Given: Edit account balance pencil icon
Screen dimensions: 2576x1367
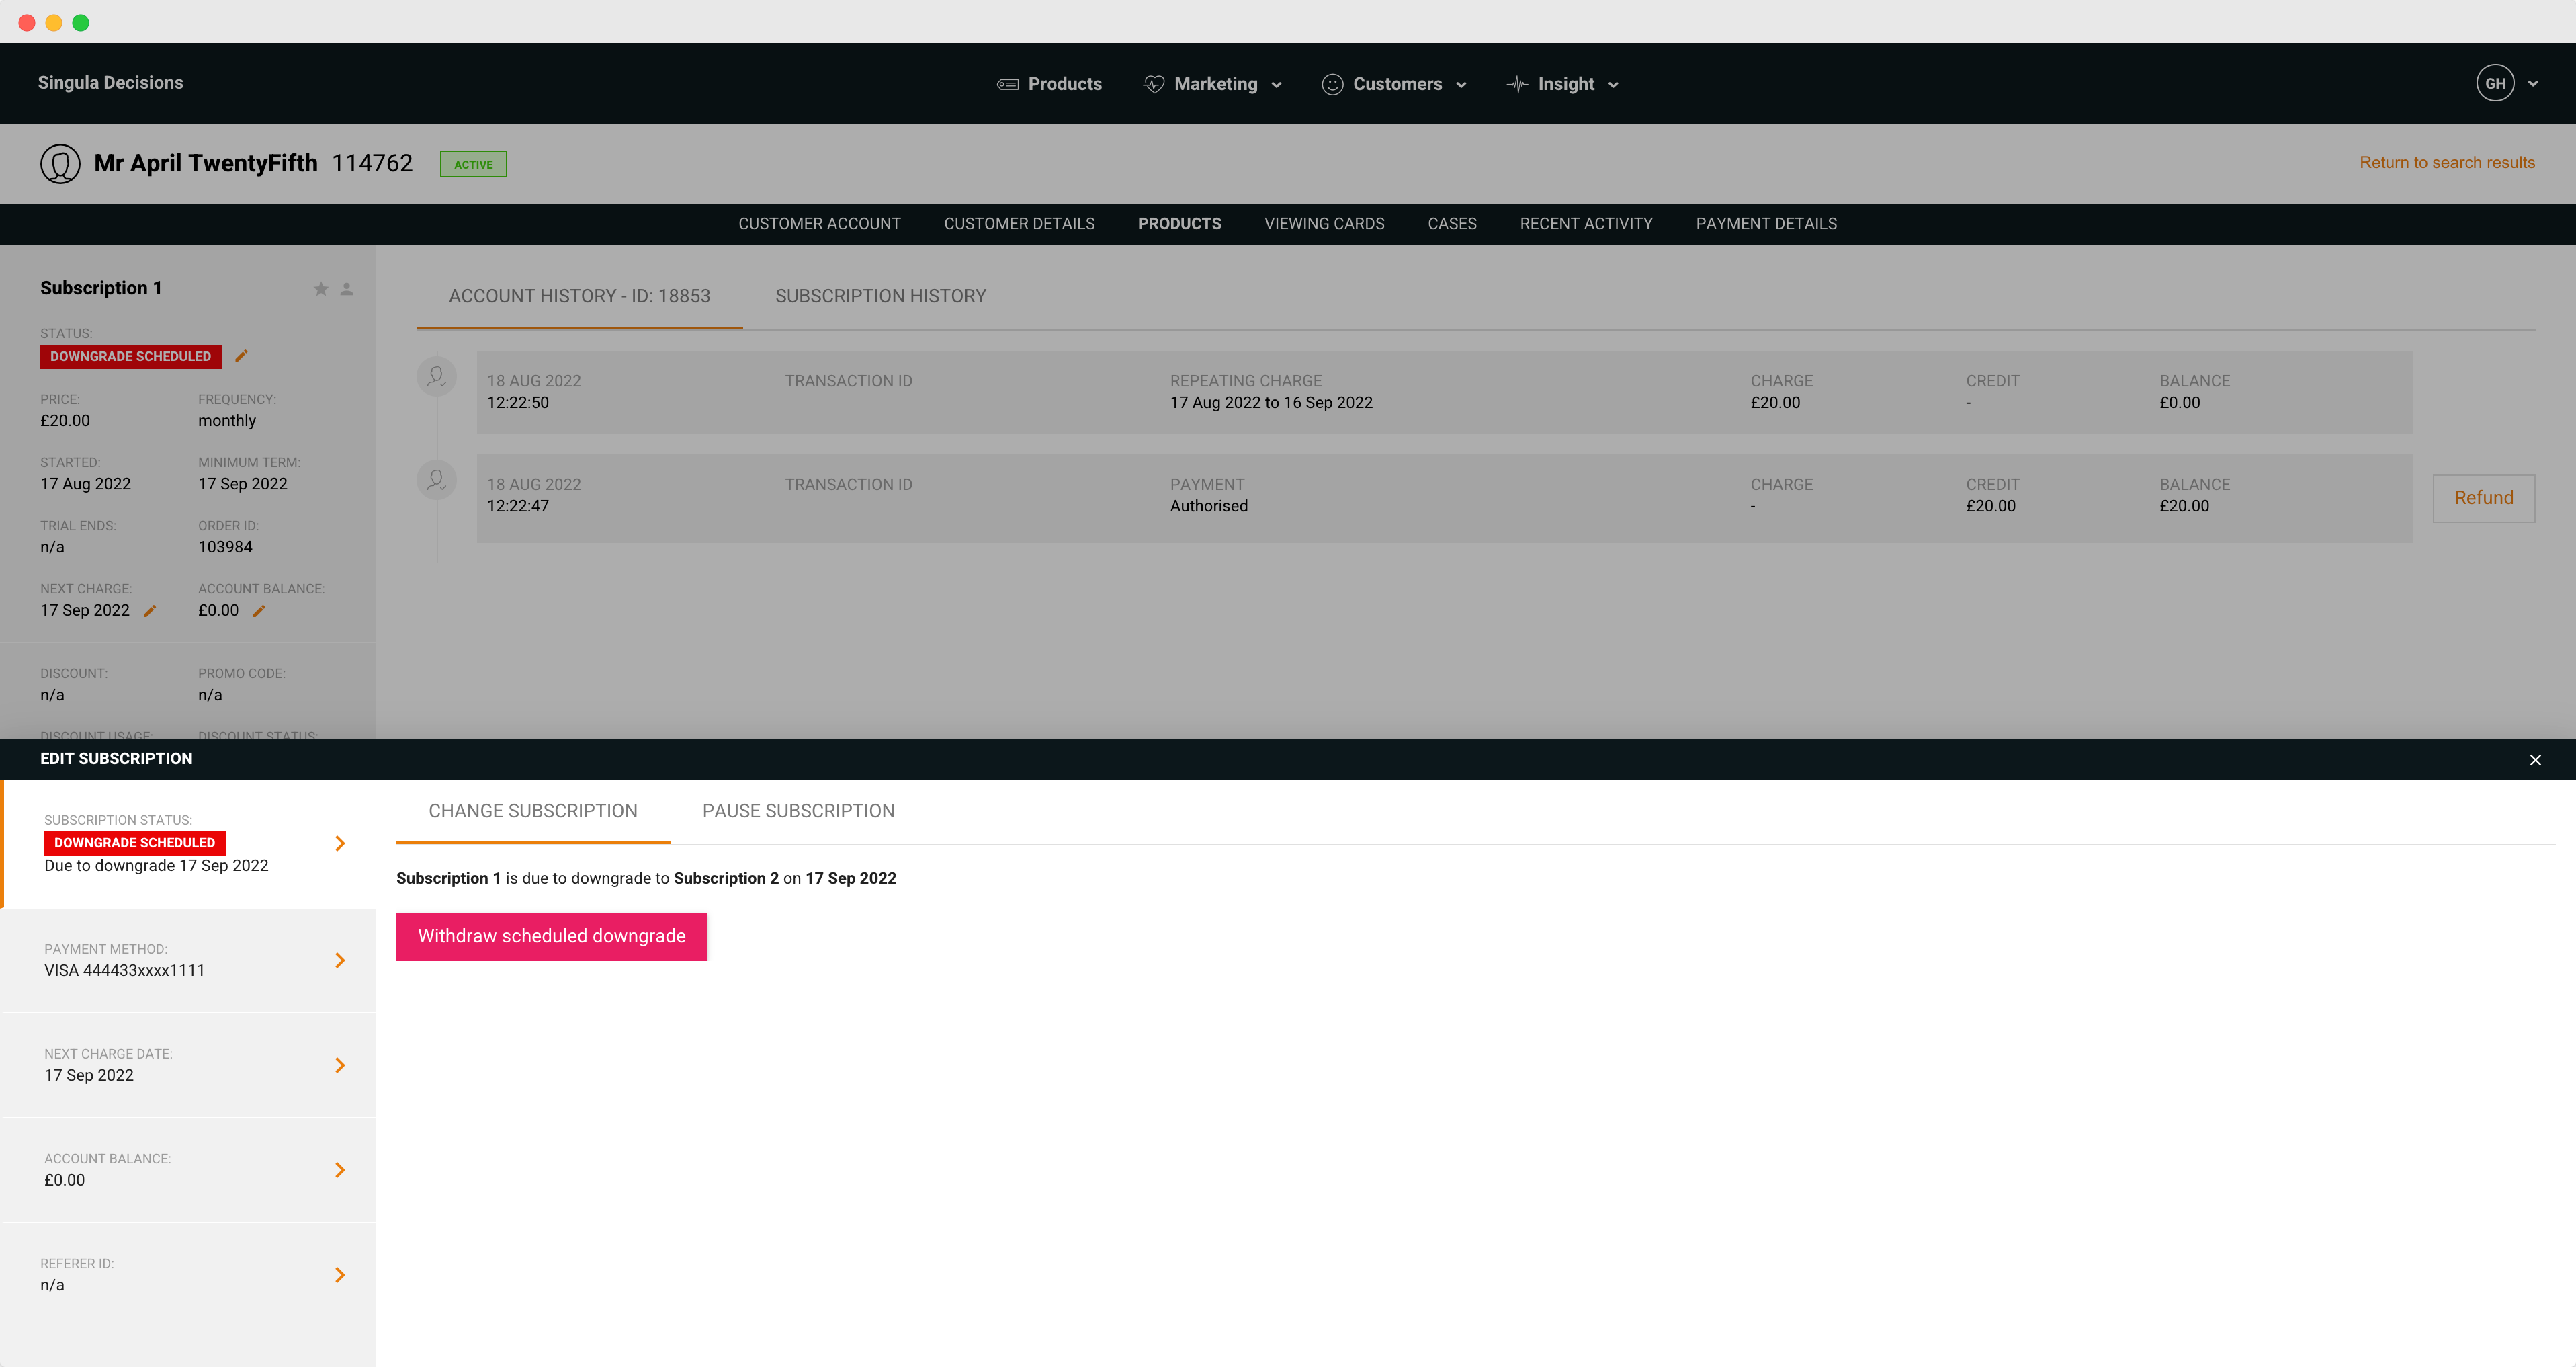Looking at the screenshot, I should [259, 611].
